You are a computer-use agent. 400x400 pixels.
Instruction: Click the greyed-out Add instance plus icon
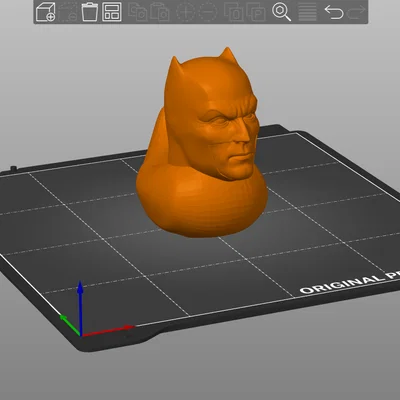point(185,12)
